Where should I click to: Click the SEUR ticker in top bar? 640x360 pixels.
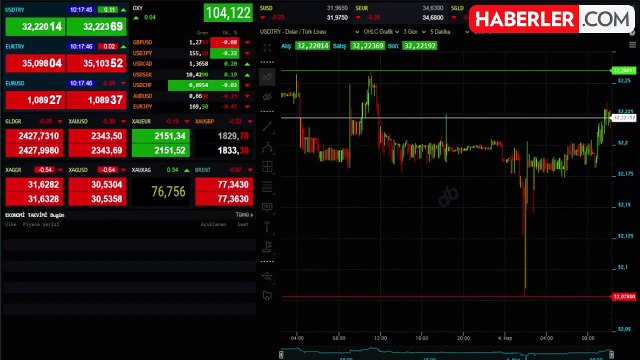click(x=362, y=8)
